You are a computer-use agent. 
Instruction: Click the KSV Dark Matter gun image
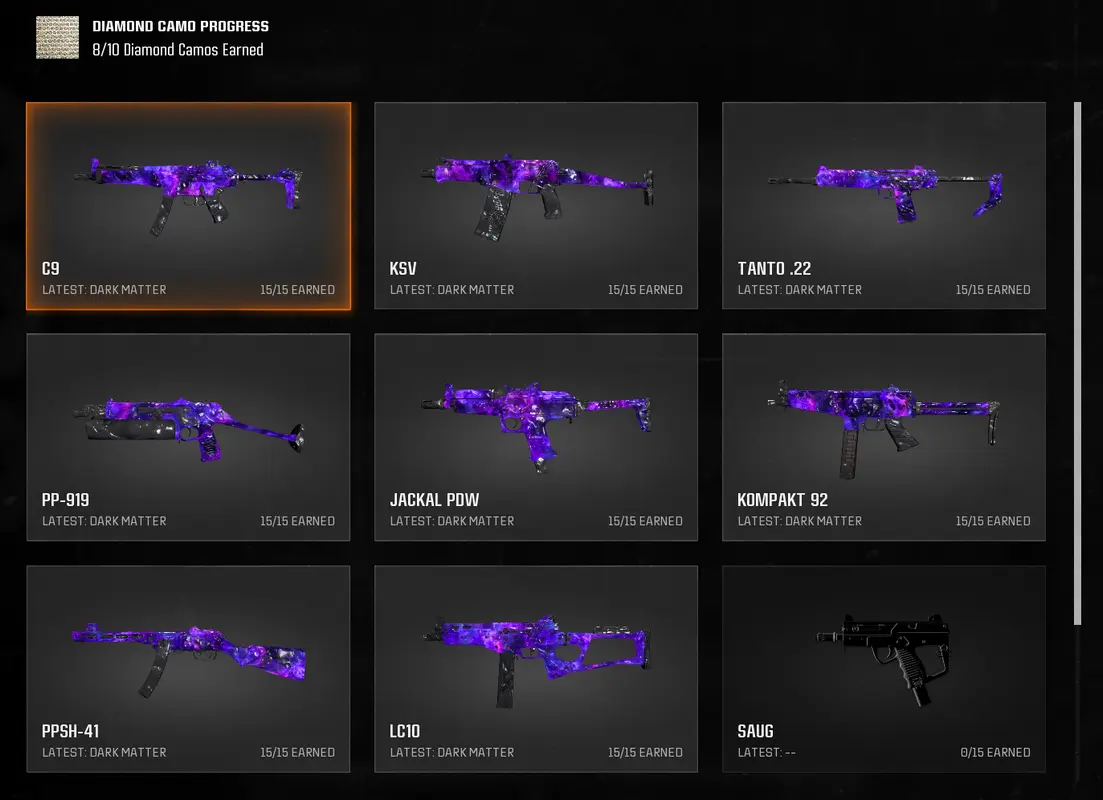tap(537, 197)
